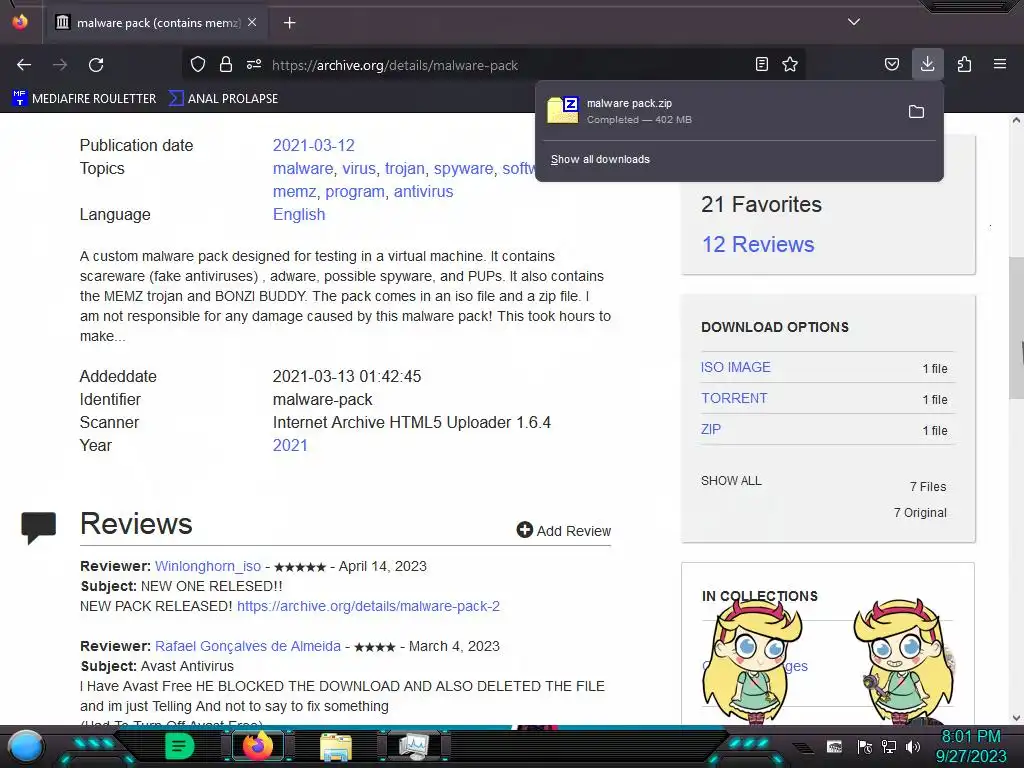The width and height of the screenshot is (1024, 768).
Task: Open the antivirus topic link
Action: tap(423, 191)
